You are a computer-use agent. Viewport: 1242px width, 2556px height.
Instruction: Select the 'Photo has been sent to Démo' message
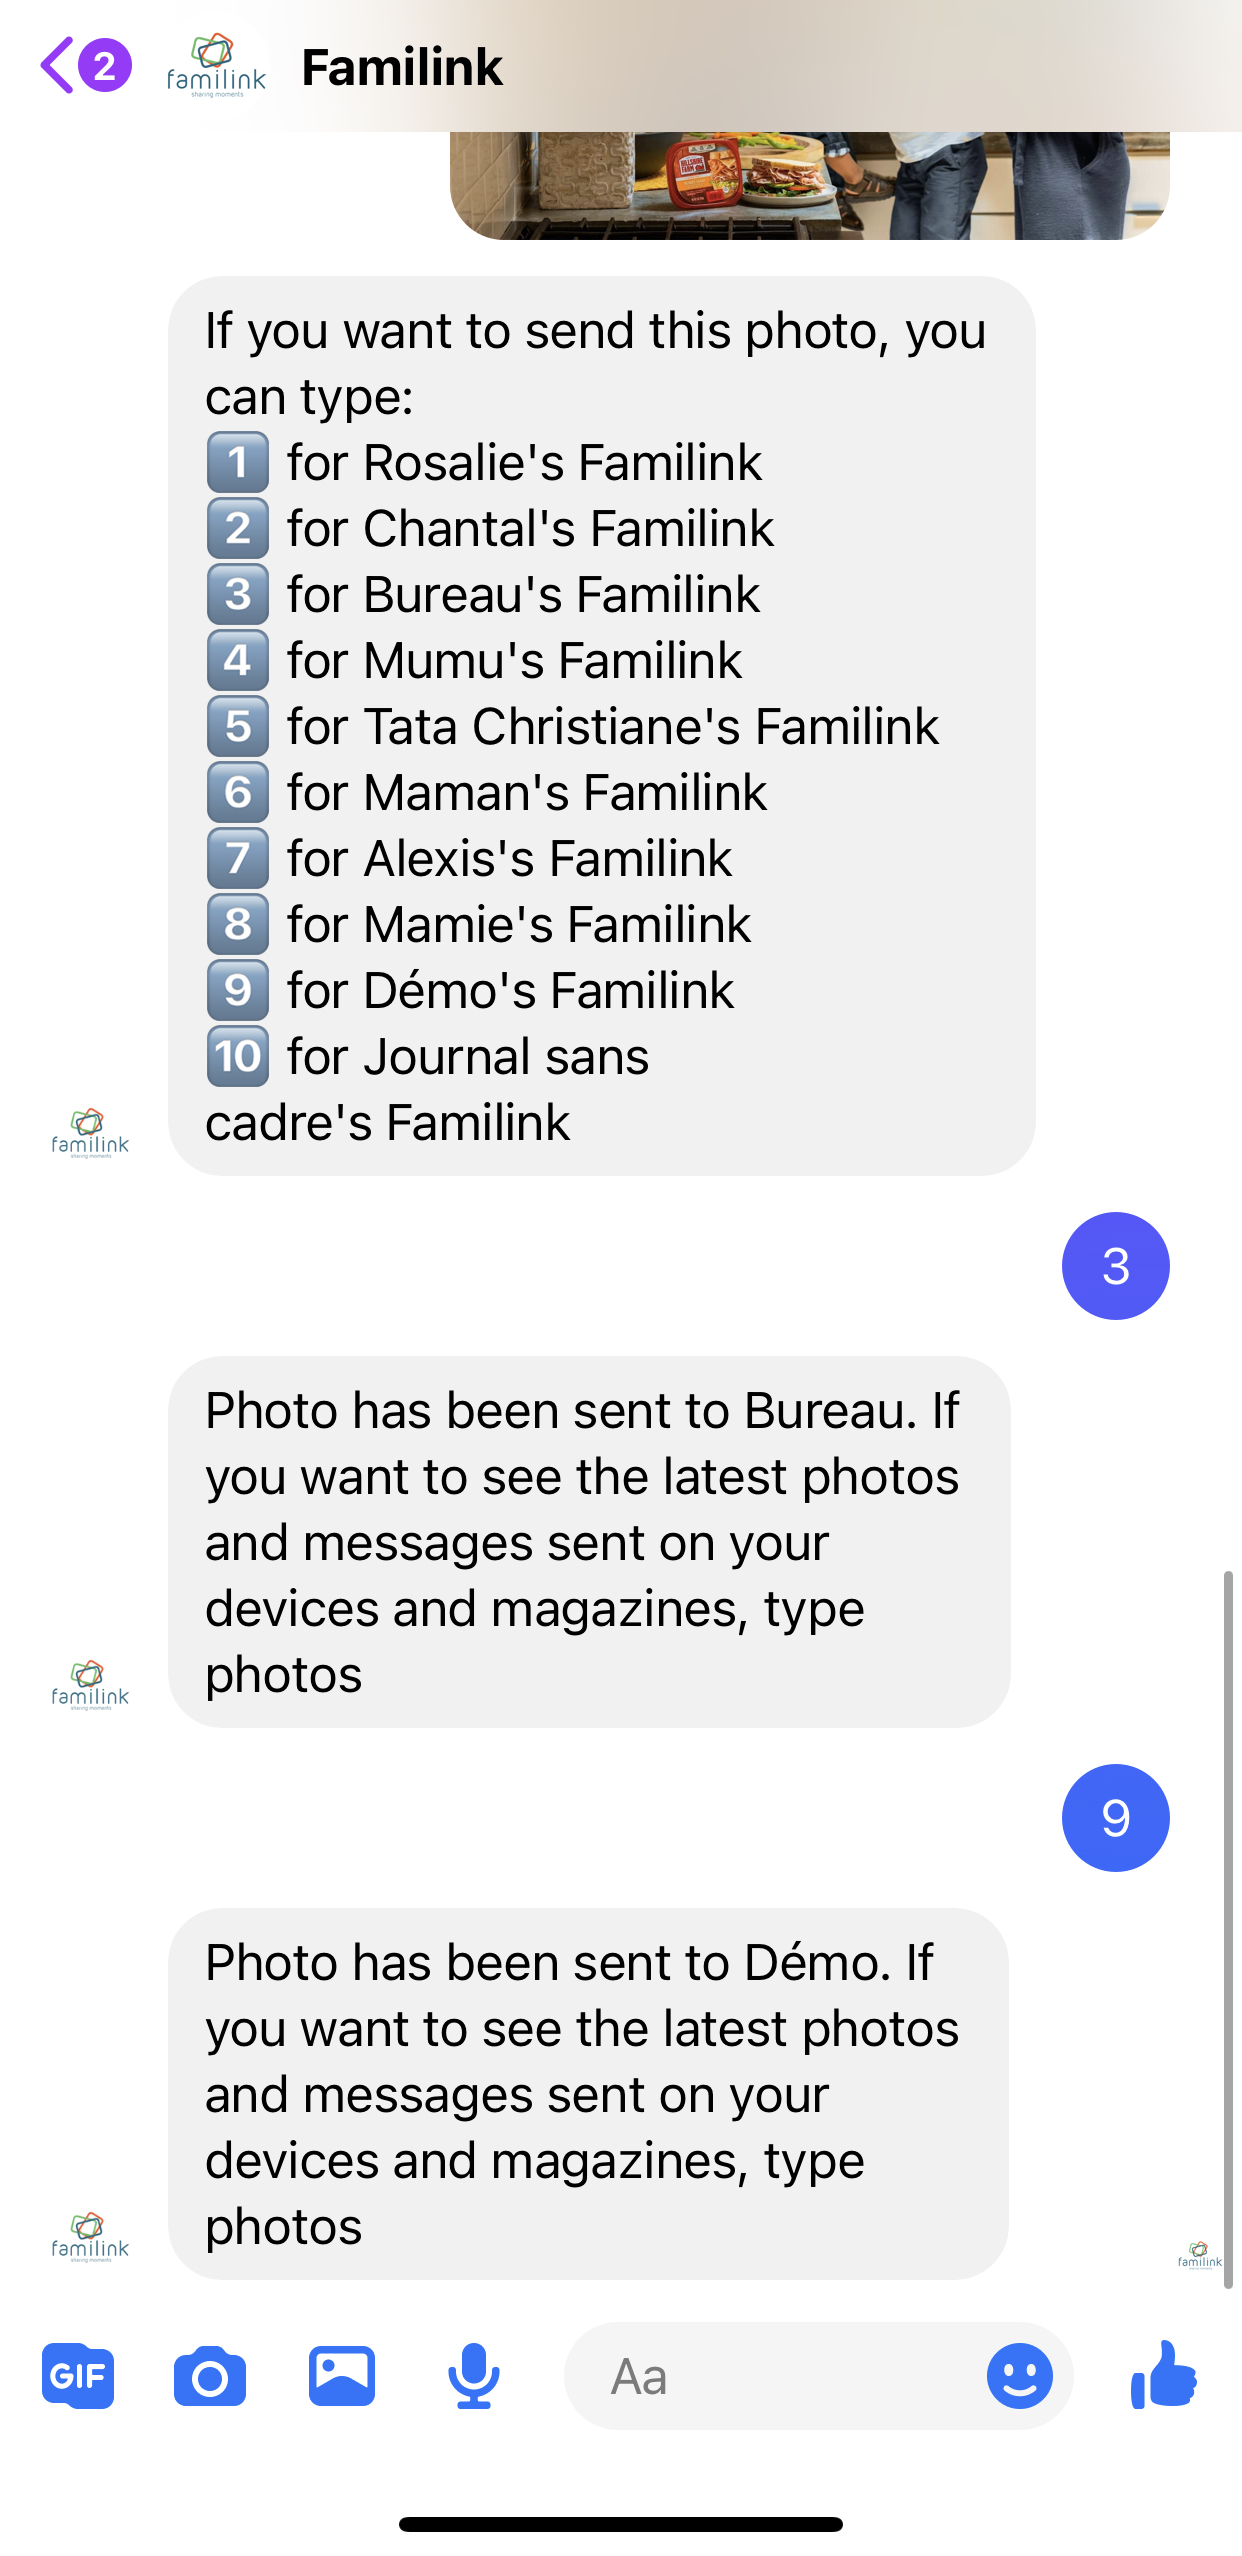[588, 2094]
